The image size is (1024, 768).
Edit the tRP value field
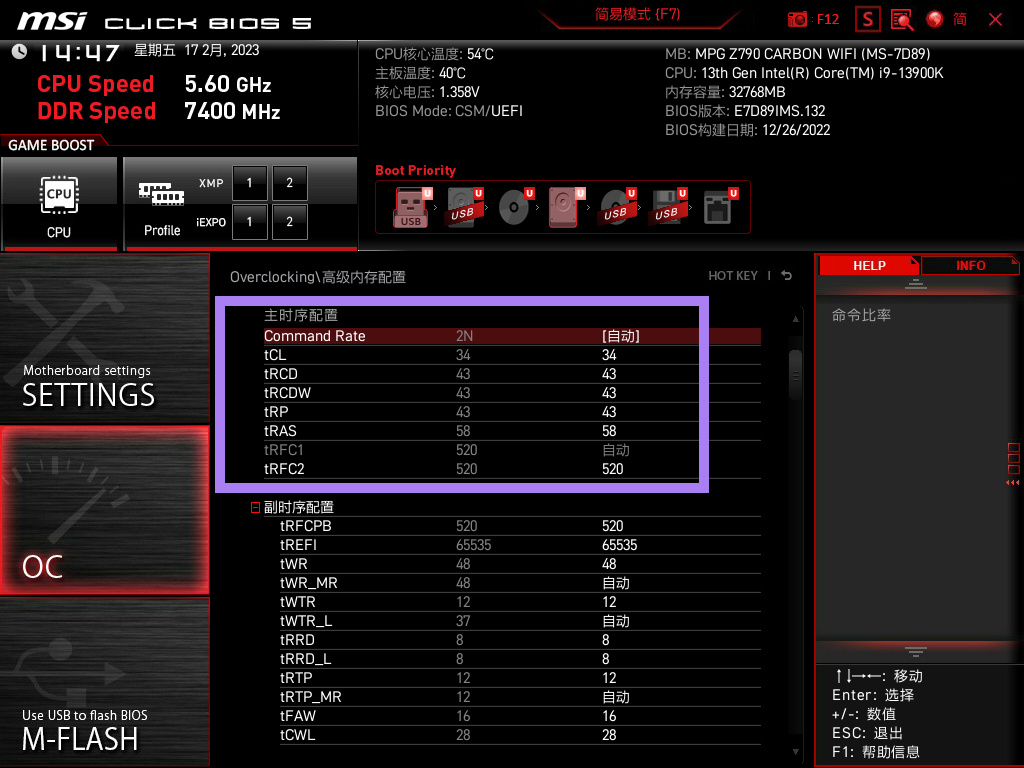tap(609, 412)
